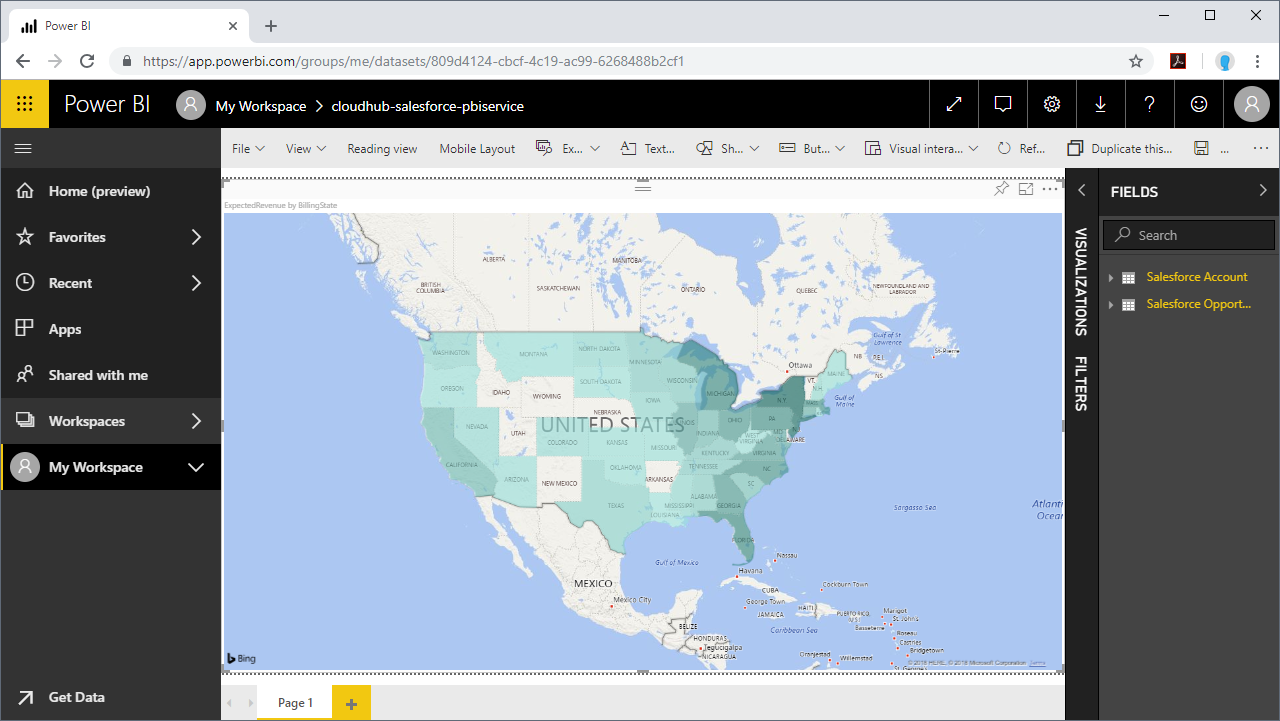
Task: Open the Filters pane
Action: (1081, 383)
